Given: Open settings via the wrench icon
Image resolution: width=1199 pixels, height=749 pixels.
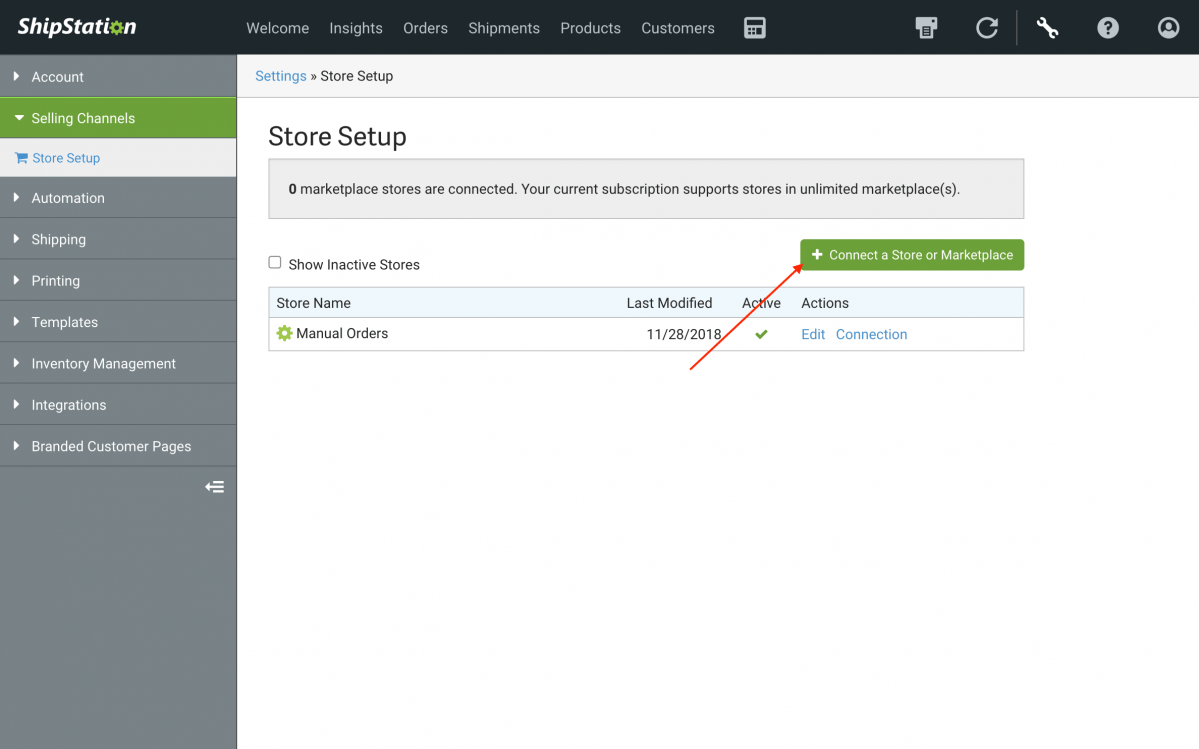Looking at the screenshot, I should tap(1047, 28).
